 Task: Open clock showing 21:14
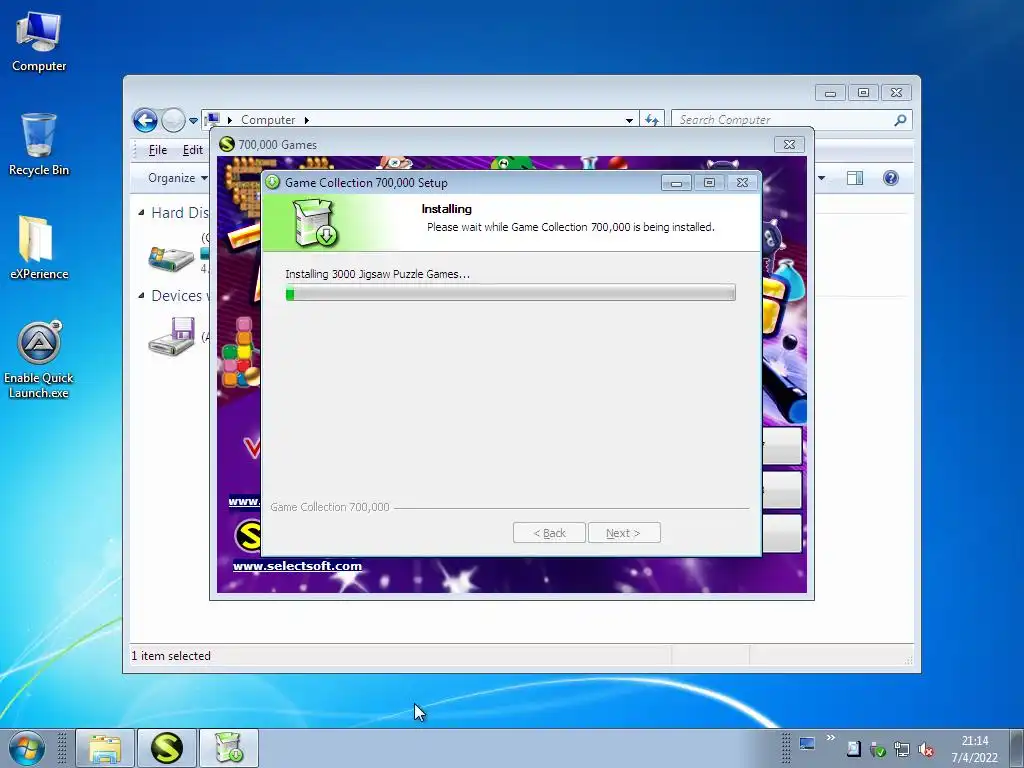pyautogui.click(x=974, y=749)
